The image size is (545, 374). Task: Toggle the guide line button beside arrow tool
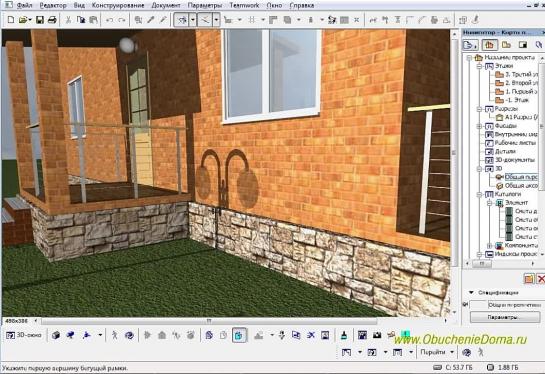coord(204,20)
